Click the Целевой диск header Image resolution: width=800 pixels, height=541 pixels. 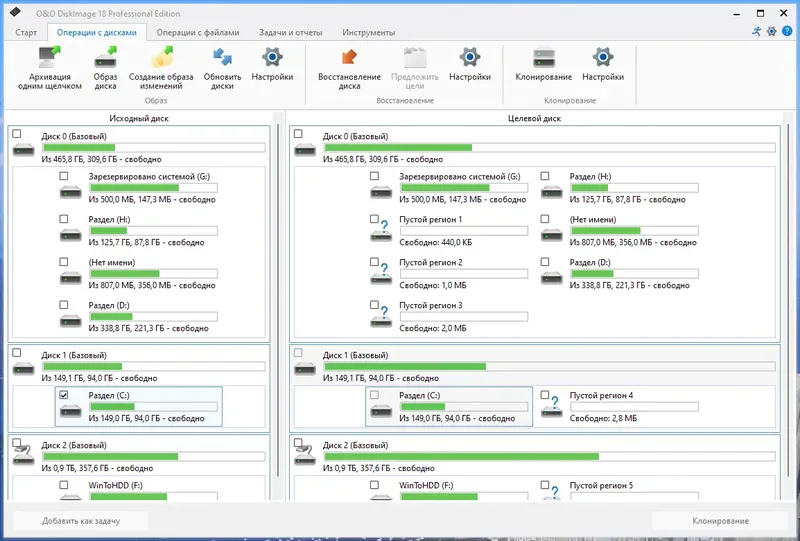(x=534, y=118)
